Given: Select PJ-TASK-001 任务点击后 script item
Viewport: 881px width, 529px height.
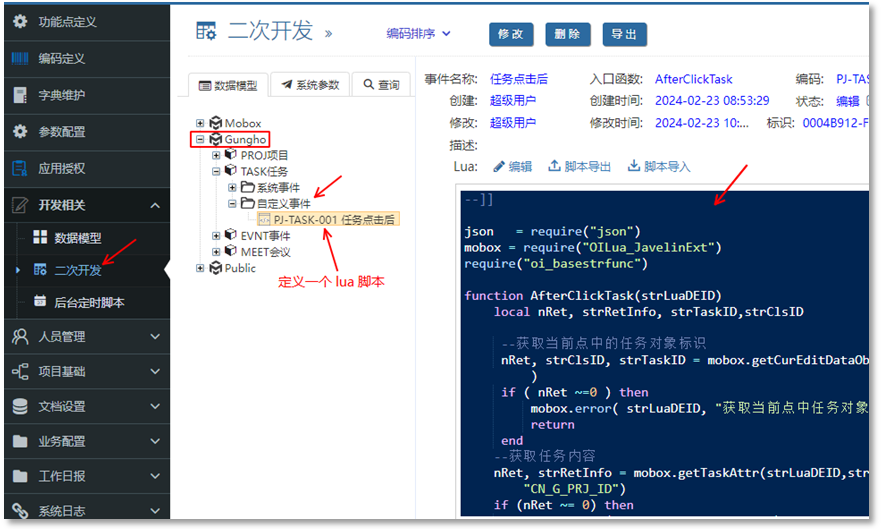Looking at the screenshot, I should [334, 219].
